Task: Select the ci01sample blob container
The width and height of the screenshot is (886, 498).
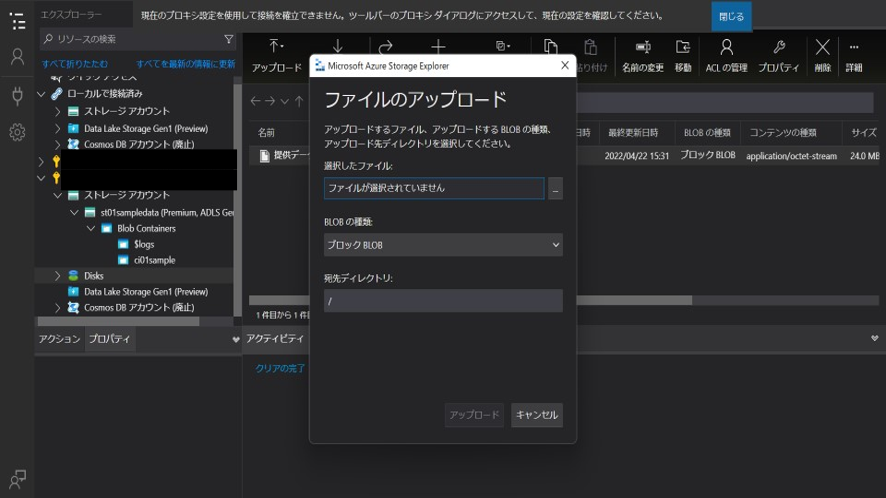Action: pos(154,260)
